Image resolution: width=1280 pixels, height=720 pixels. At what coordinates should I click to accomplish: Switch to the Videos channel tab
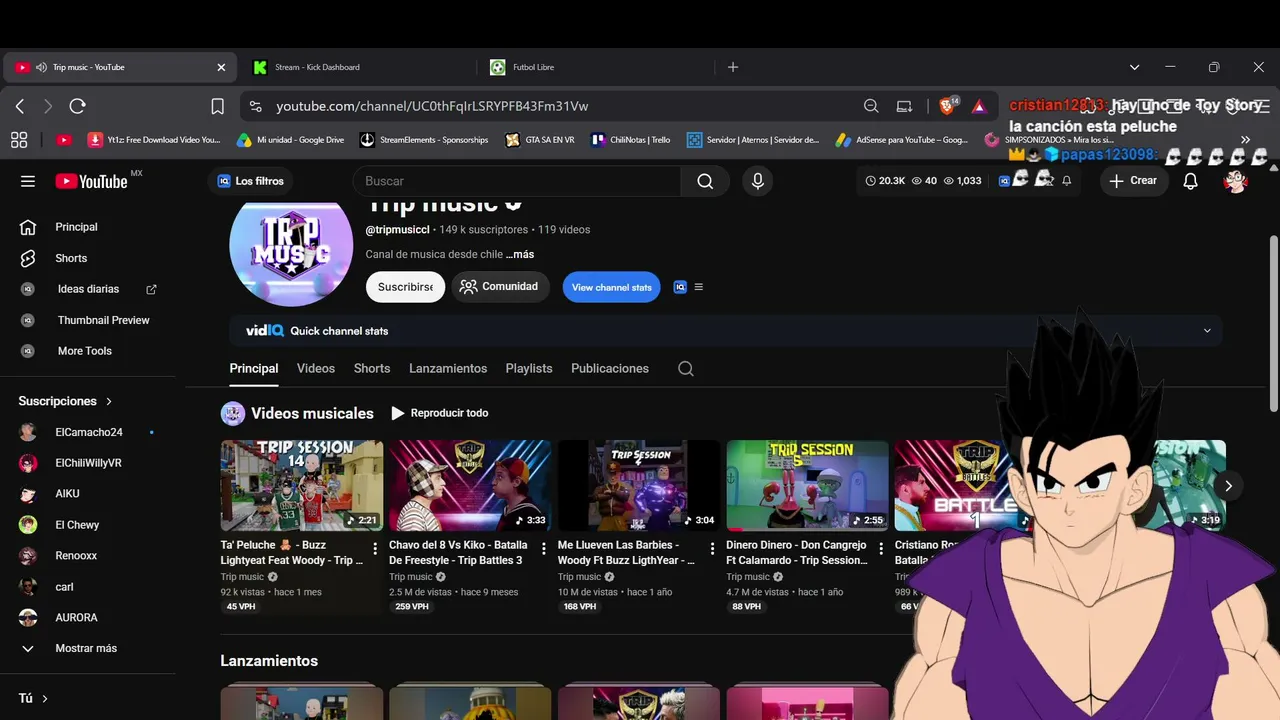tap(316, 368)
